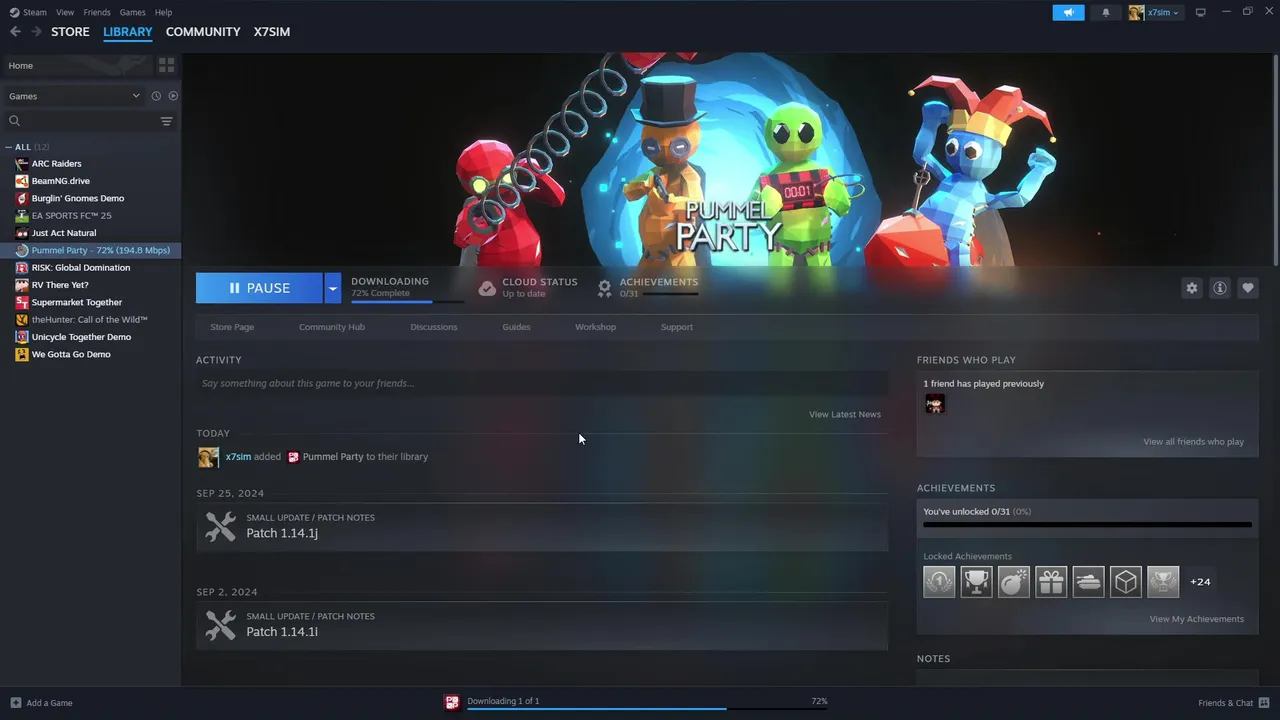Screen dimensions: 1280x720
Task: Open the Store Page link
Action: coord(232,327)
